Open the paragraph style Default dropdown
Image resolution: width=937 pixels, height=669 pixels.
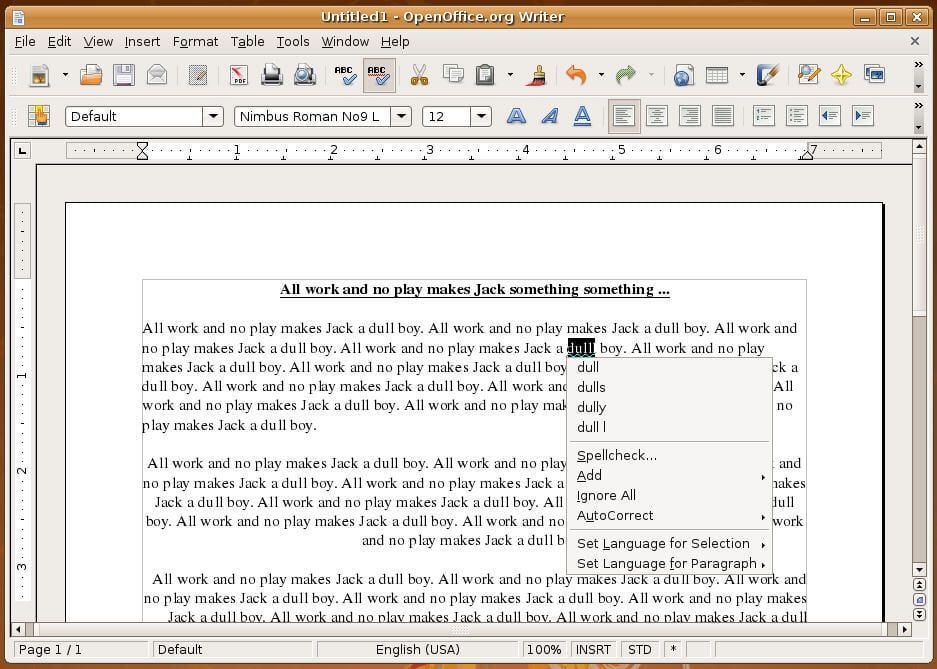212,116
